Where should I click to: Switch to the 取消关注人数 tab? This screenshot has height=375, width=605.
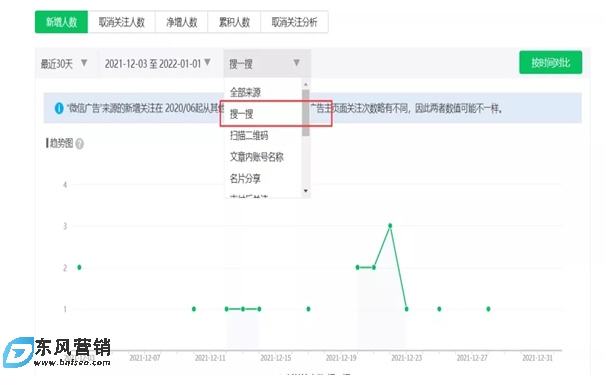pos(122,22)
